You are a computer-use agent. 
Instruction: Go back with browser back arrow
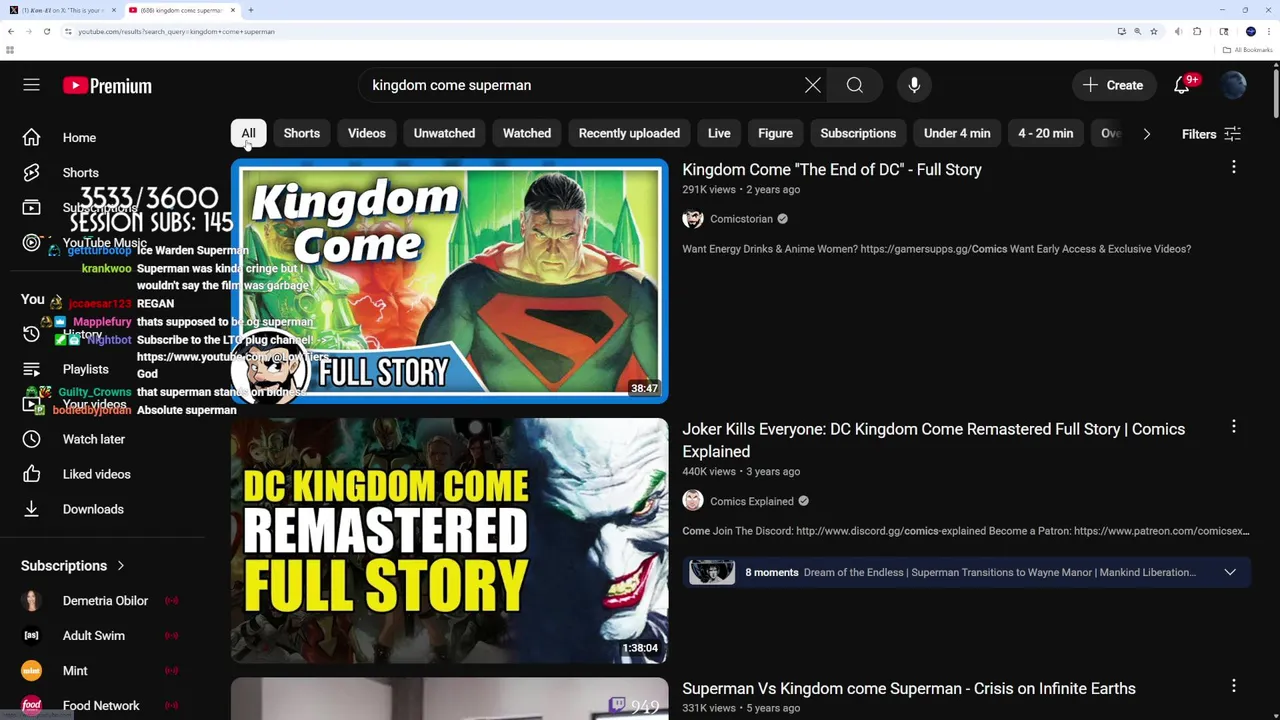click(11, 31)
